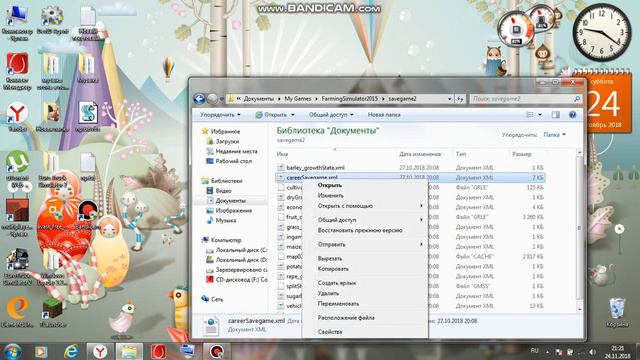Screen dimensions: 640x360
Task: Go back using the Explorer back arrow
Action: pos(199,99)
